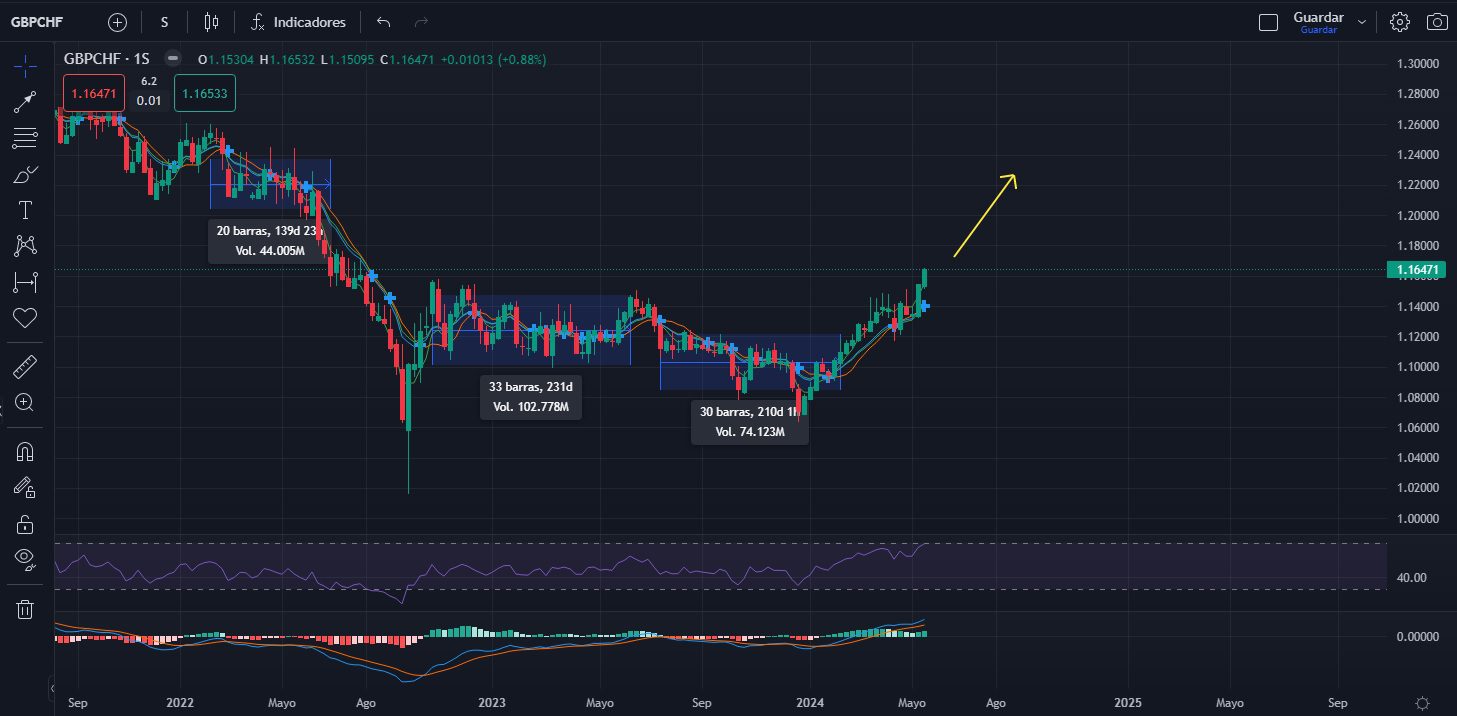Toggle lock all drawings
The width and height of the screenshot is (1457, 716).
pyautogui.click(x=25, y=523)
